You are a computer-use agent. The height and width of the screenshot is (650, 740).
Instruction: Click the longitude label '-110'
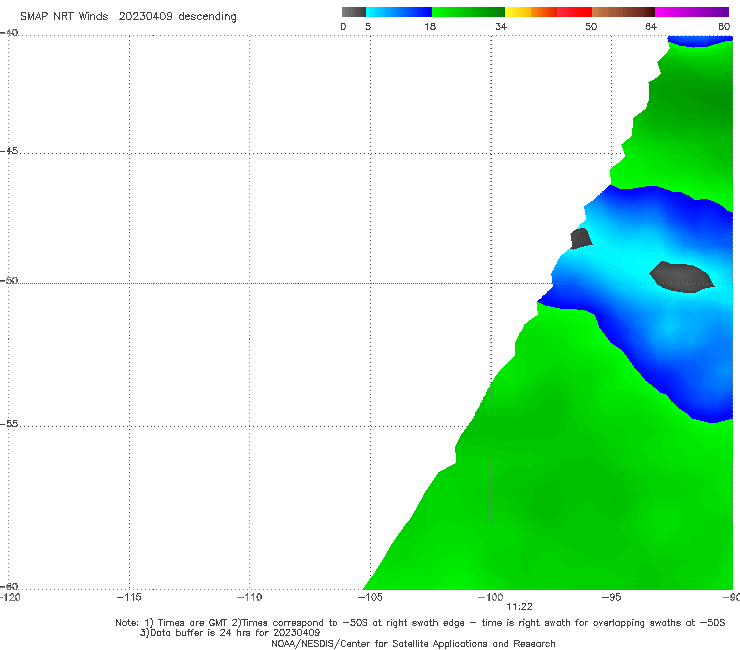(x=249, y=597)
